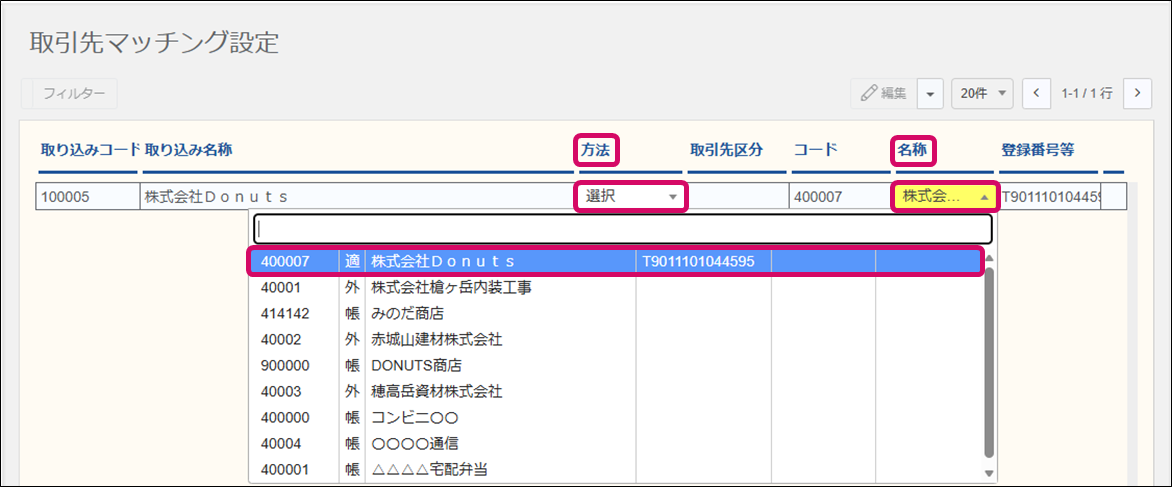
Task: Choose みのだ商店 in the dropdown list
Action: [407, 314]
